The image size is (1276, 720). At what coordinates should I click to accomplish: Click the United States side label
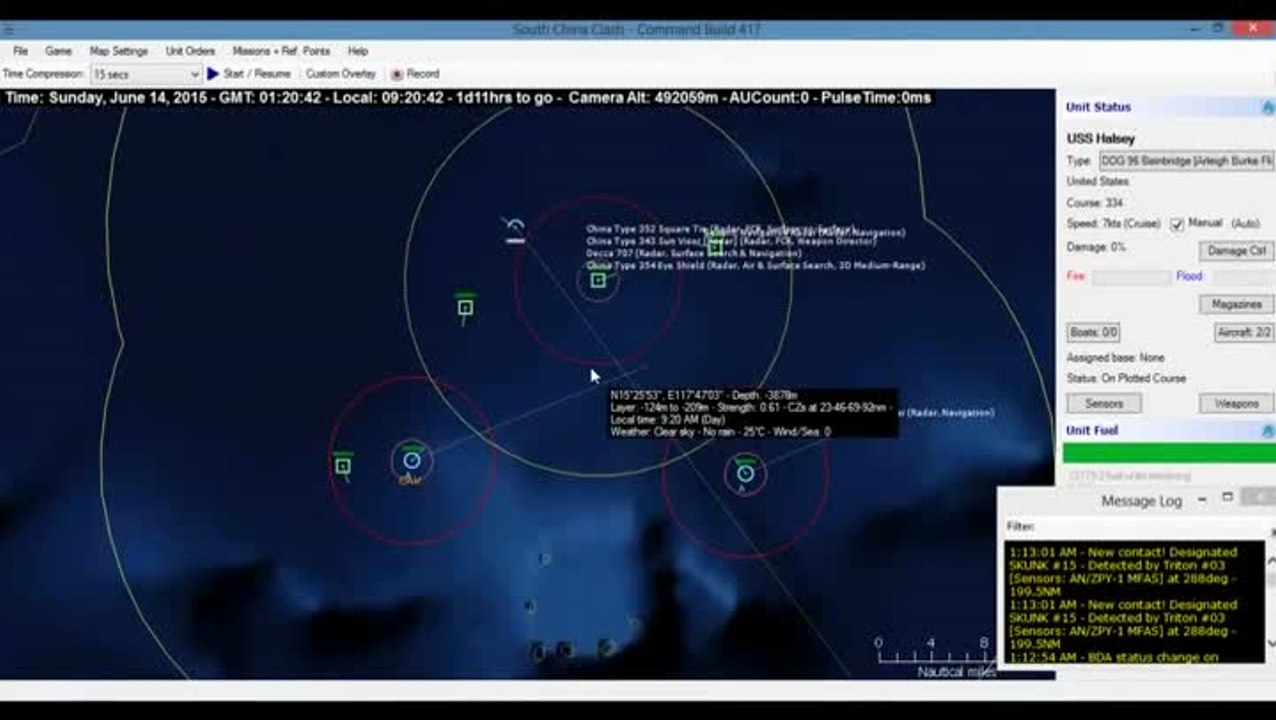click(x=1097, y=182)
